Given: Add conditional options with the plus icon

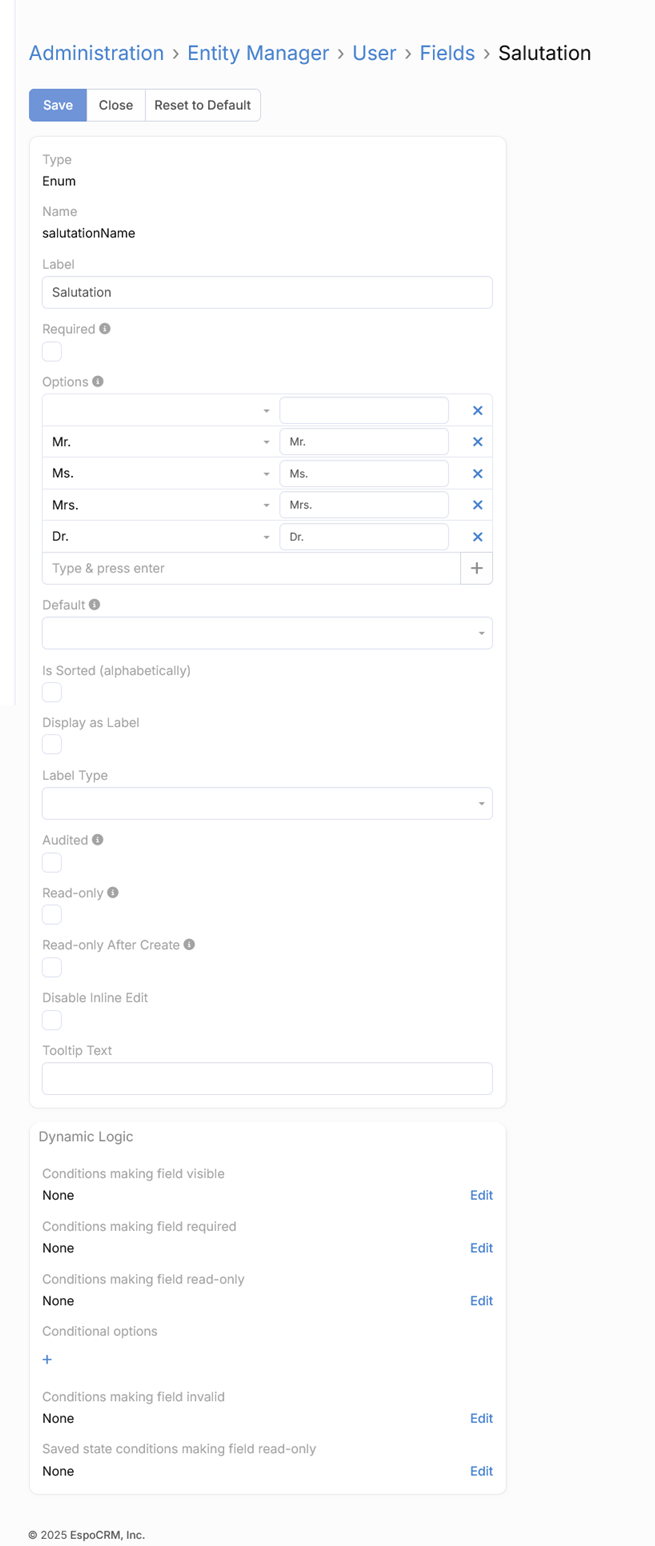Looking at the screenshot, I should point(47,1360).
